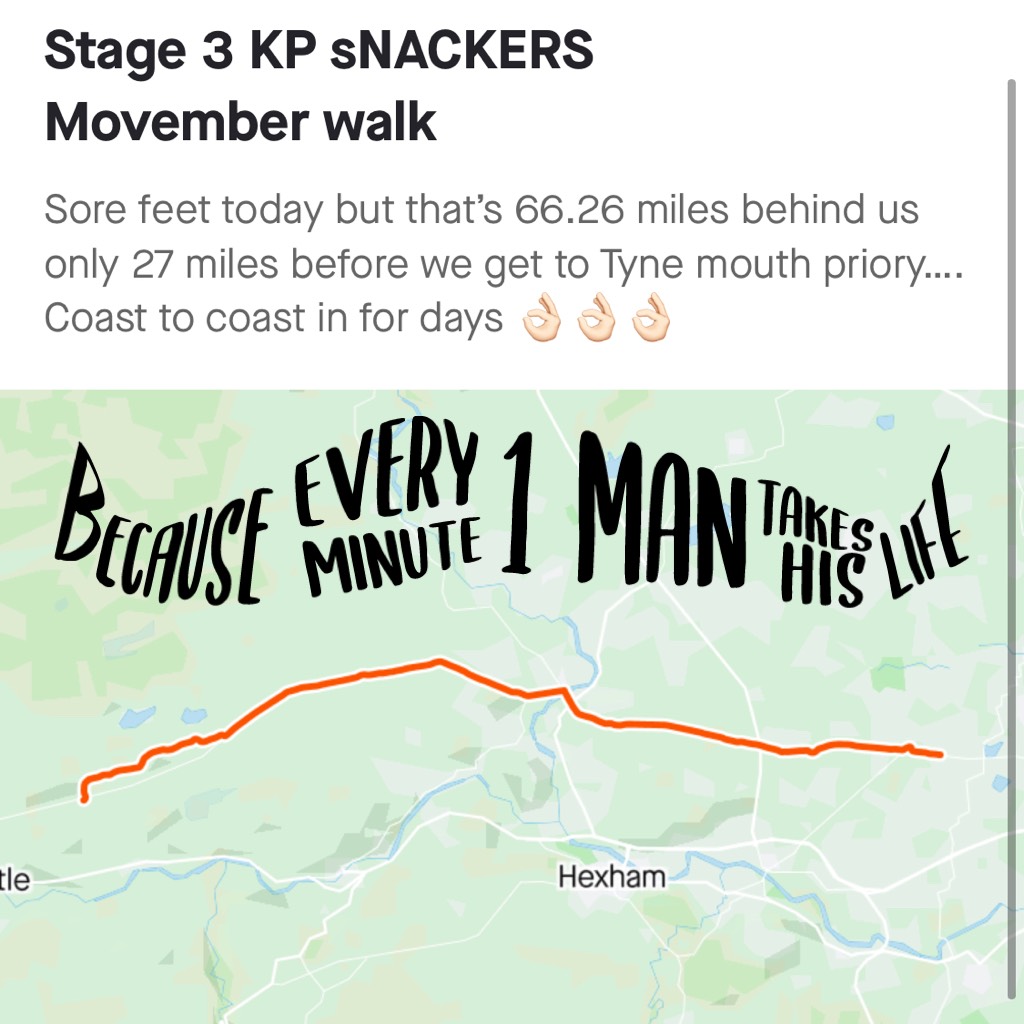The width and height of the screenshot is (1024, 1024).
Task: Click the '66.26 miles behind us' description line
Action: [x=481, y=209]
